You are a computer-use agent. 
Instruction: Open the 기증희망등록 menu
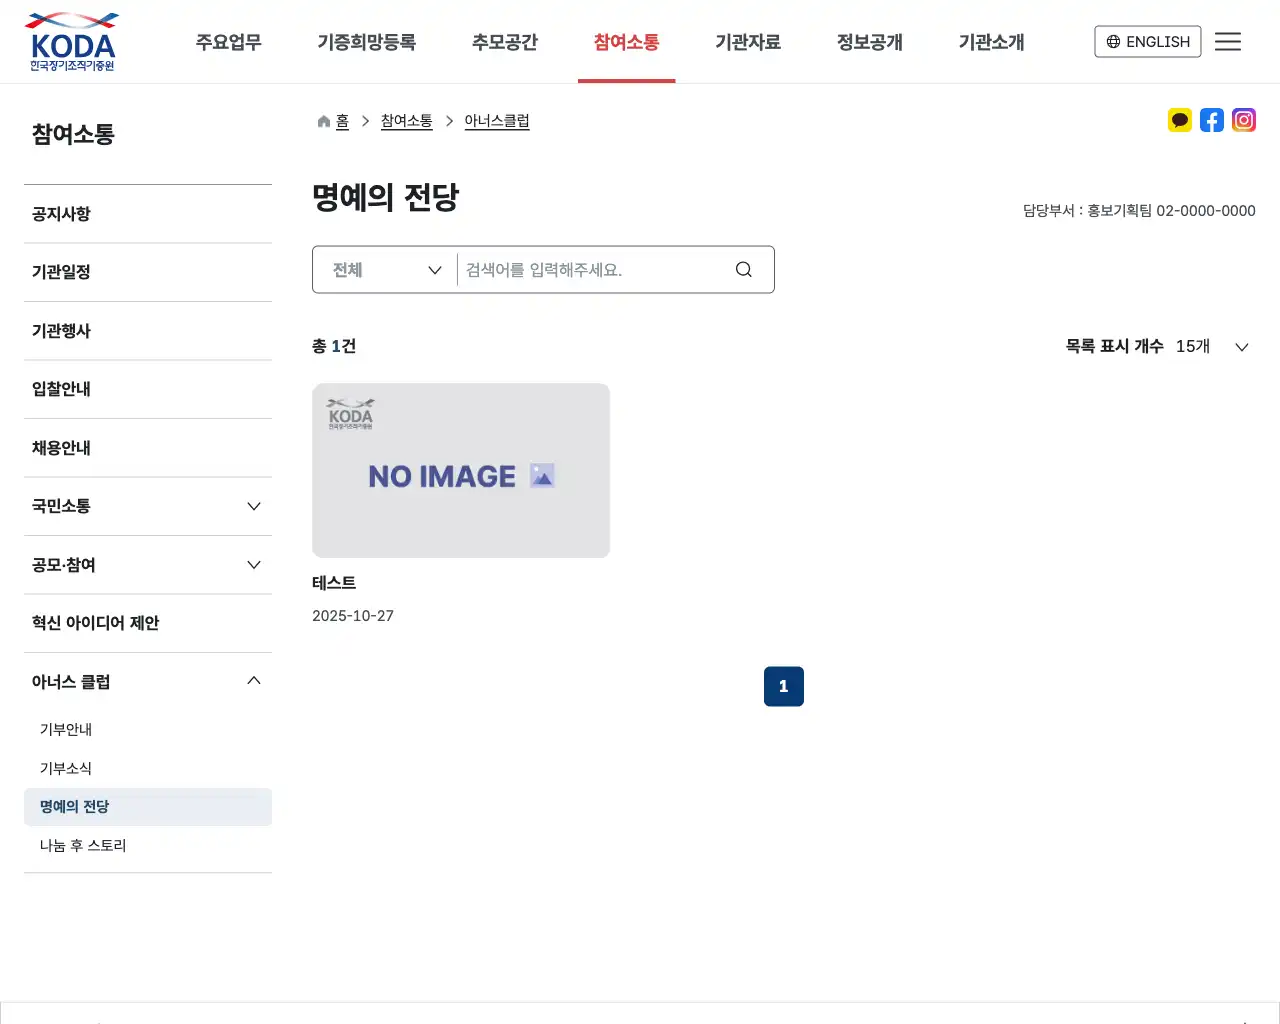click(x=366, y=41)
